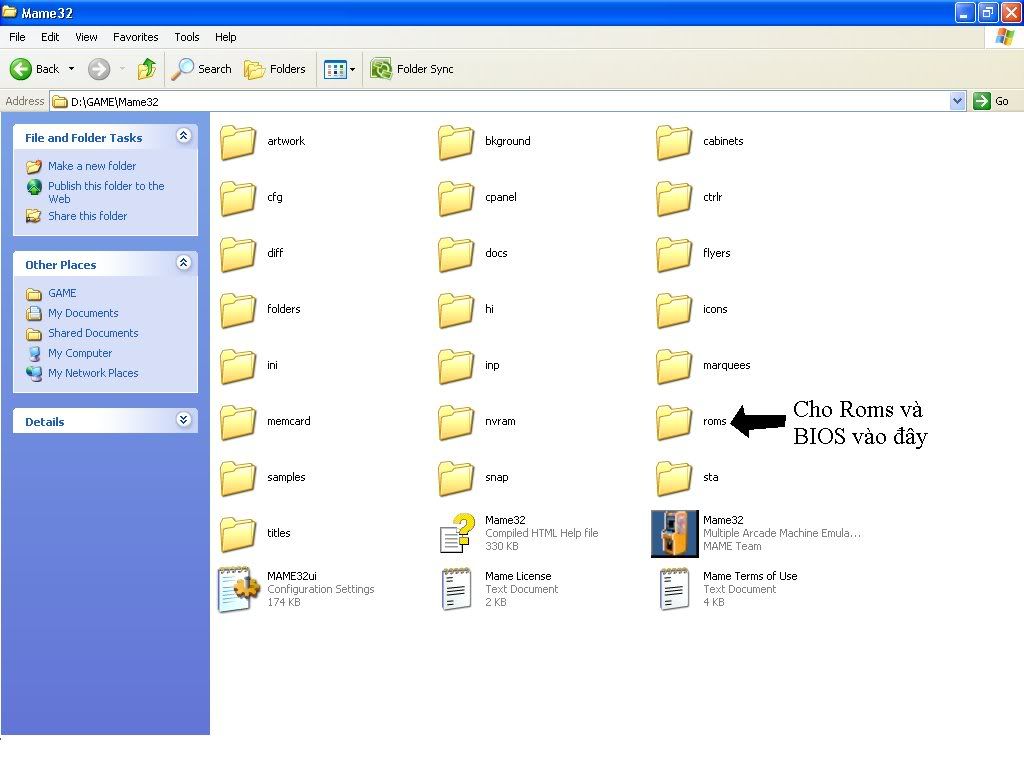This screenshot has height=768, width=1024.
Task: Close the Mame32 Explorer window
Action: 1011,12
